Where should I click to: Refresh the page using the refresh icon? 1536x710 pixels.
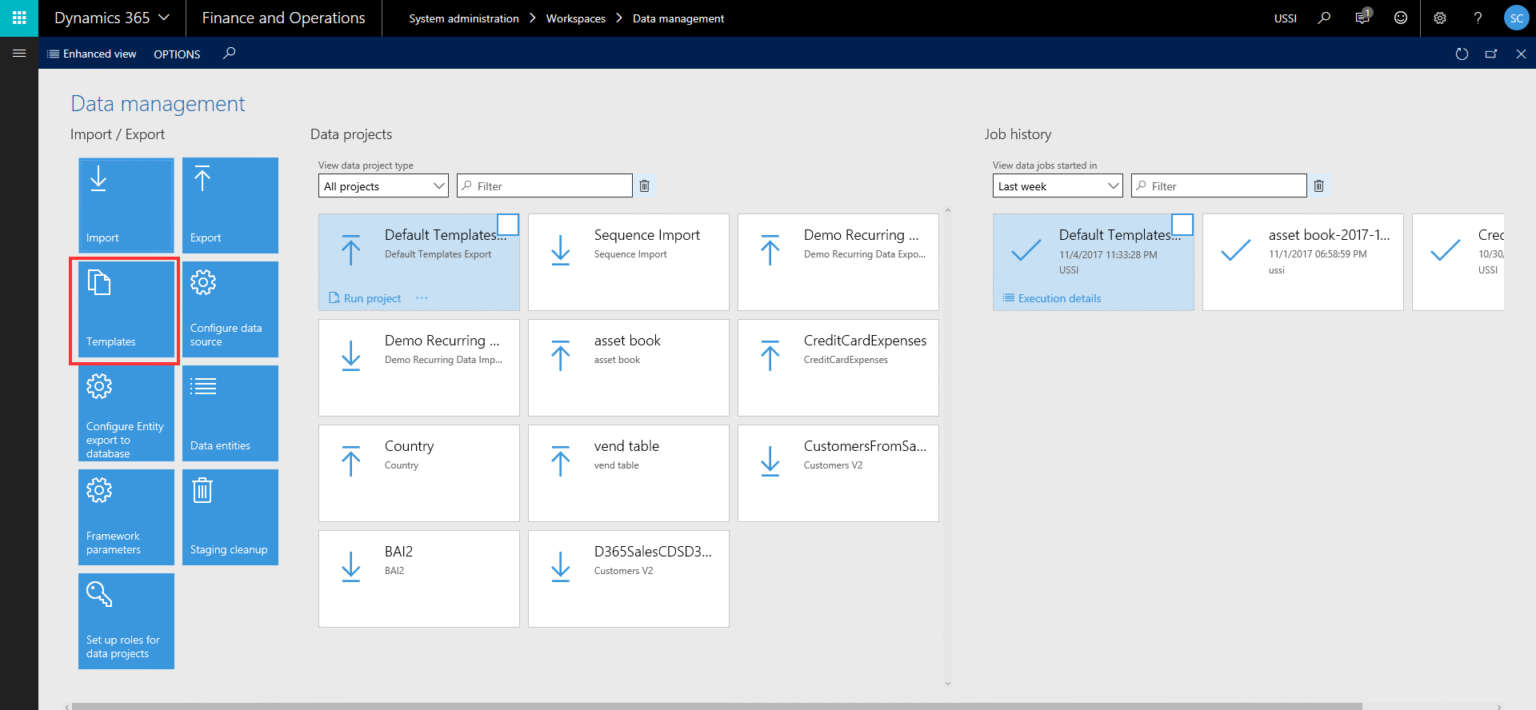pos(1462,54)
